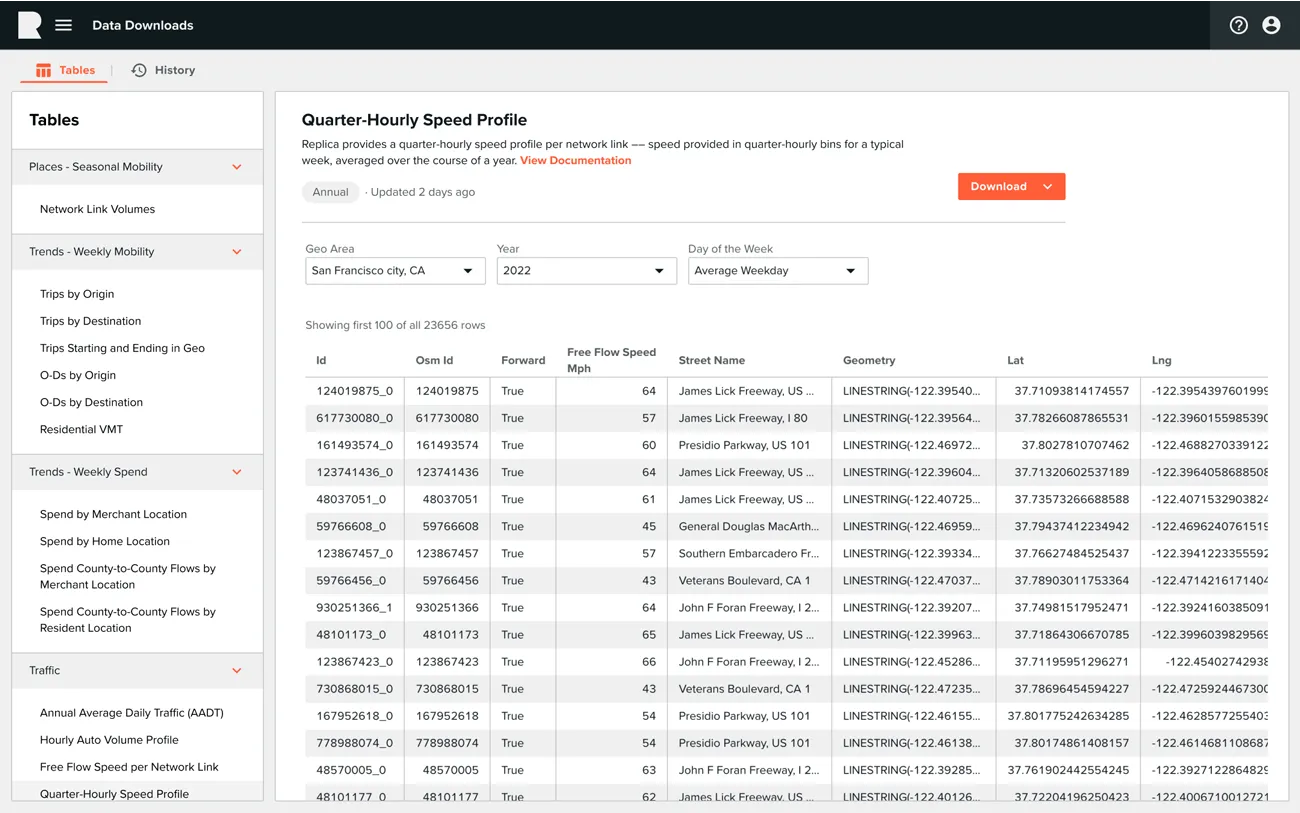Click the History clock icon
The height and width of the screenshot is (813, 1300).
pyautogui.click(x=139, y=70)
